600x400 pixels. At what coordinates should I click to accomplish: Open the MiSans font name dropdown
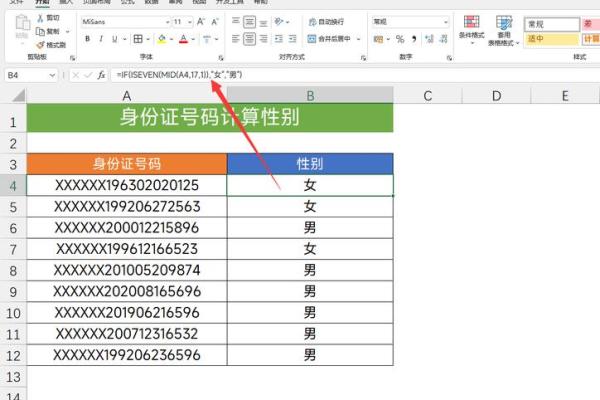167,22
